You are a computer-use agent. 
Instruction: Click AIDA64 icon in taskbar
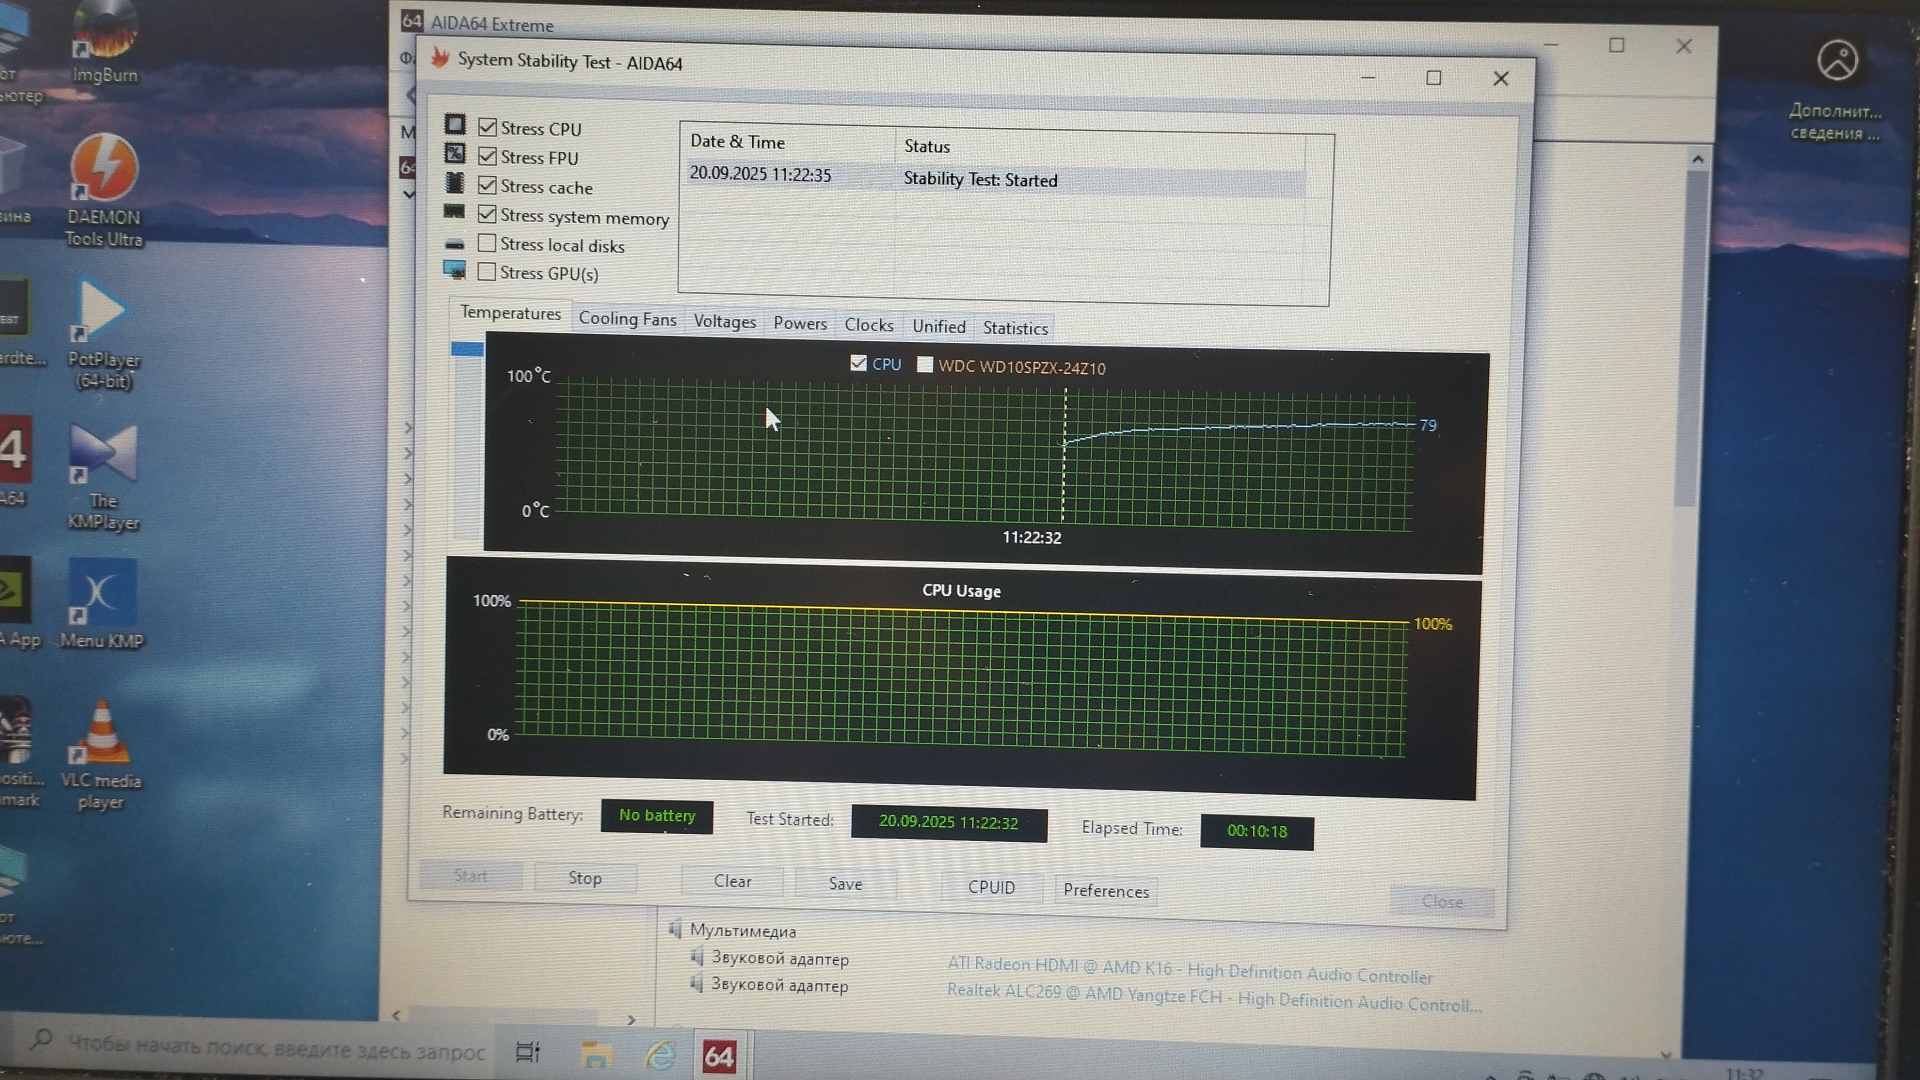point(719,1056)
